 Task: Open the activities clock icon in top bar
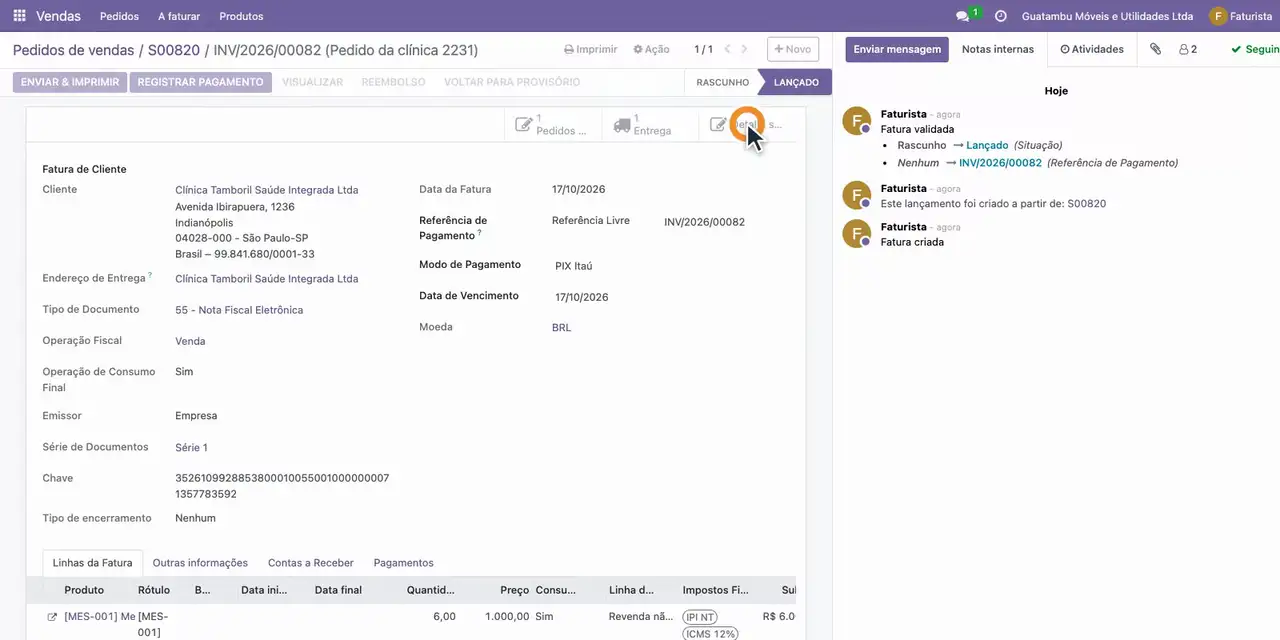click(1000, 16)
